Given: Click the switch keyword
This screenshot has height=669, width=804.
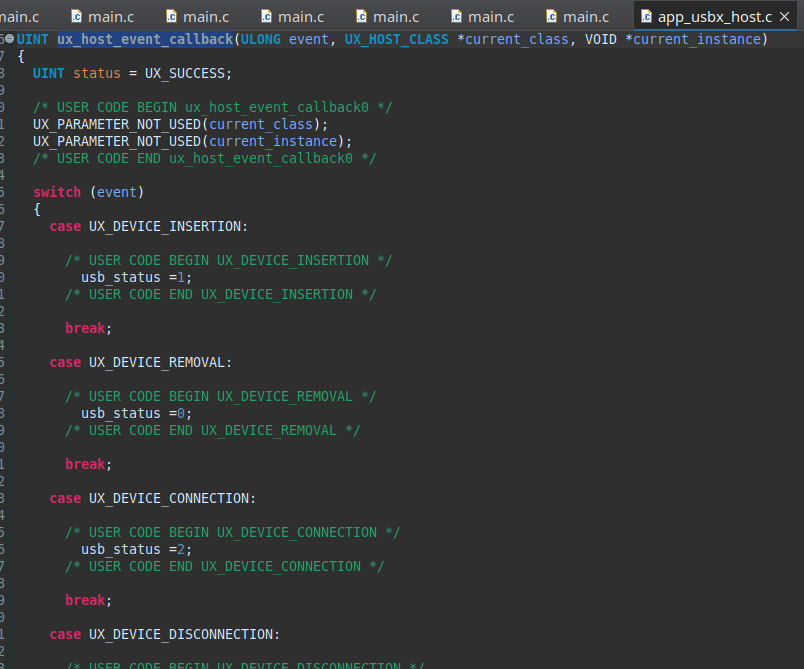Looking at the screenshot, I should tap(57, 192).
